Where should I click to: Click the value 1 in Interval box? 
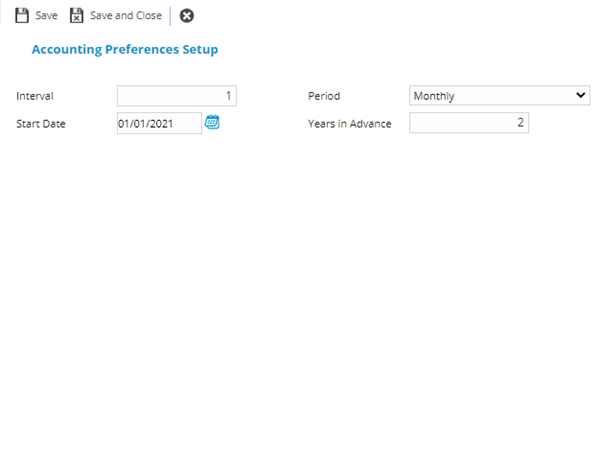229,96
